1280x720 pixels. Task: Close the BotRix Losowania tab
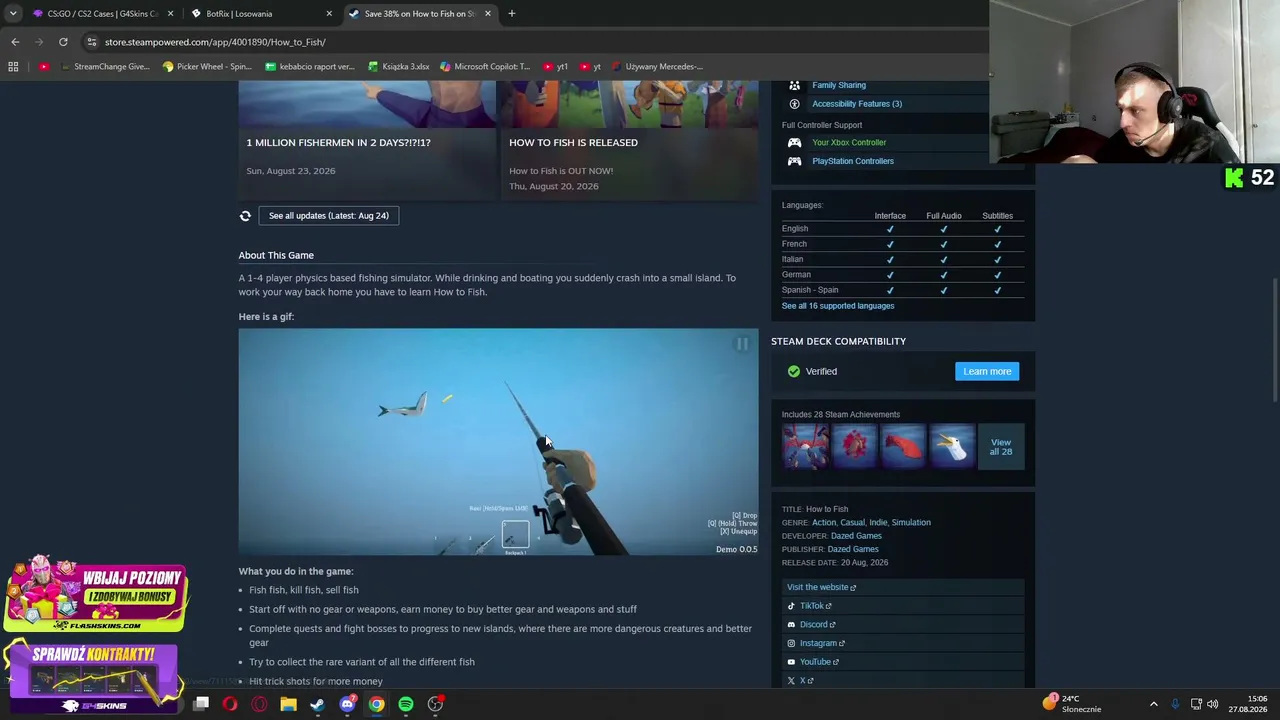tap(329, 14)
